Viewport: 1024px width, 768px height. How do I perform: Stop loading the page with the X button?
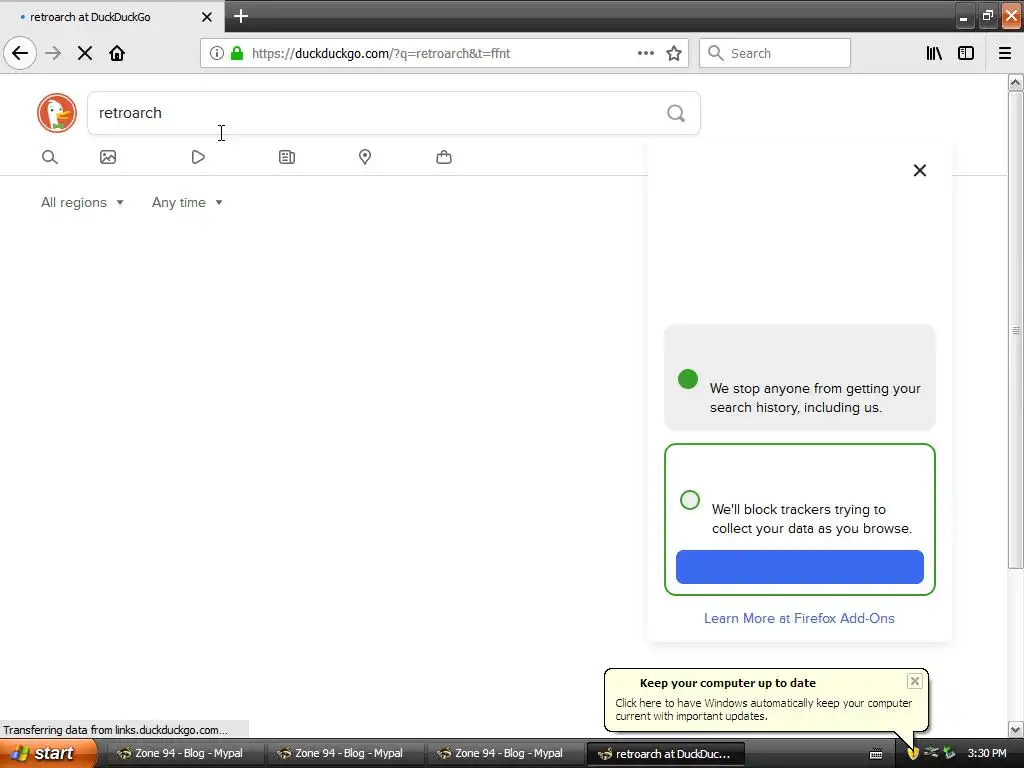85,53
